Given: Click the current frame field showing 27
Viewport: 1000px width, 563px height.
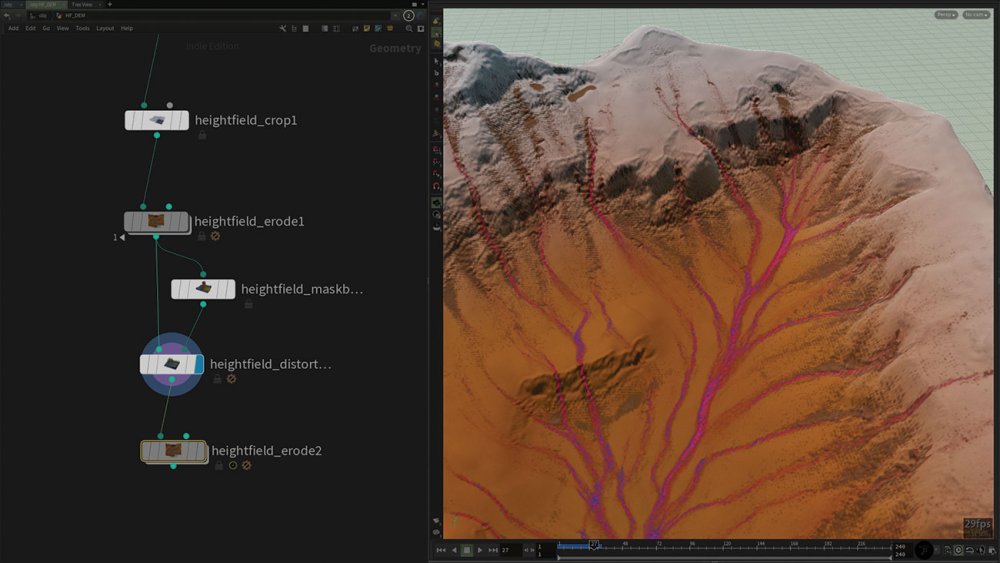Looking at the screenshot, I should pos(510,550).
